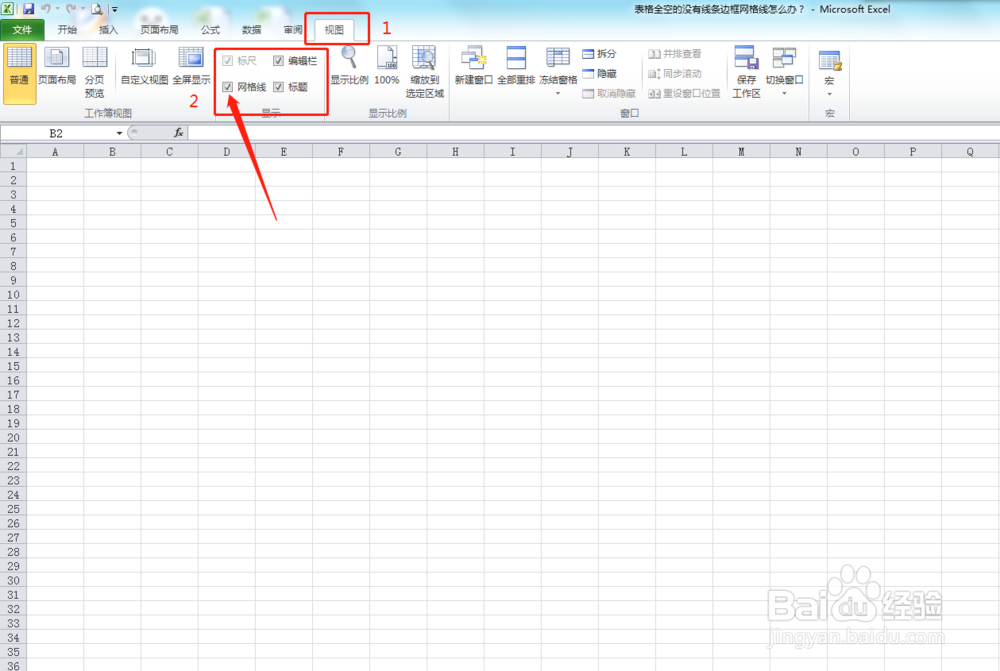
Task: Select column A header
Action: [55, 152]
